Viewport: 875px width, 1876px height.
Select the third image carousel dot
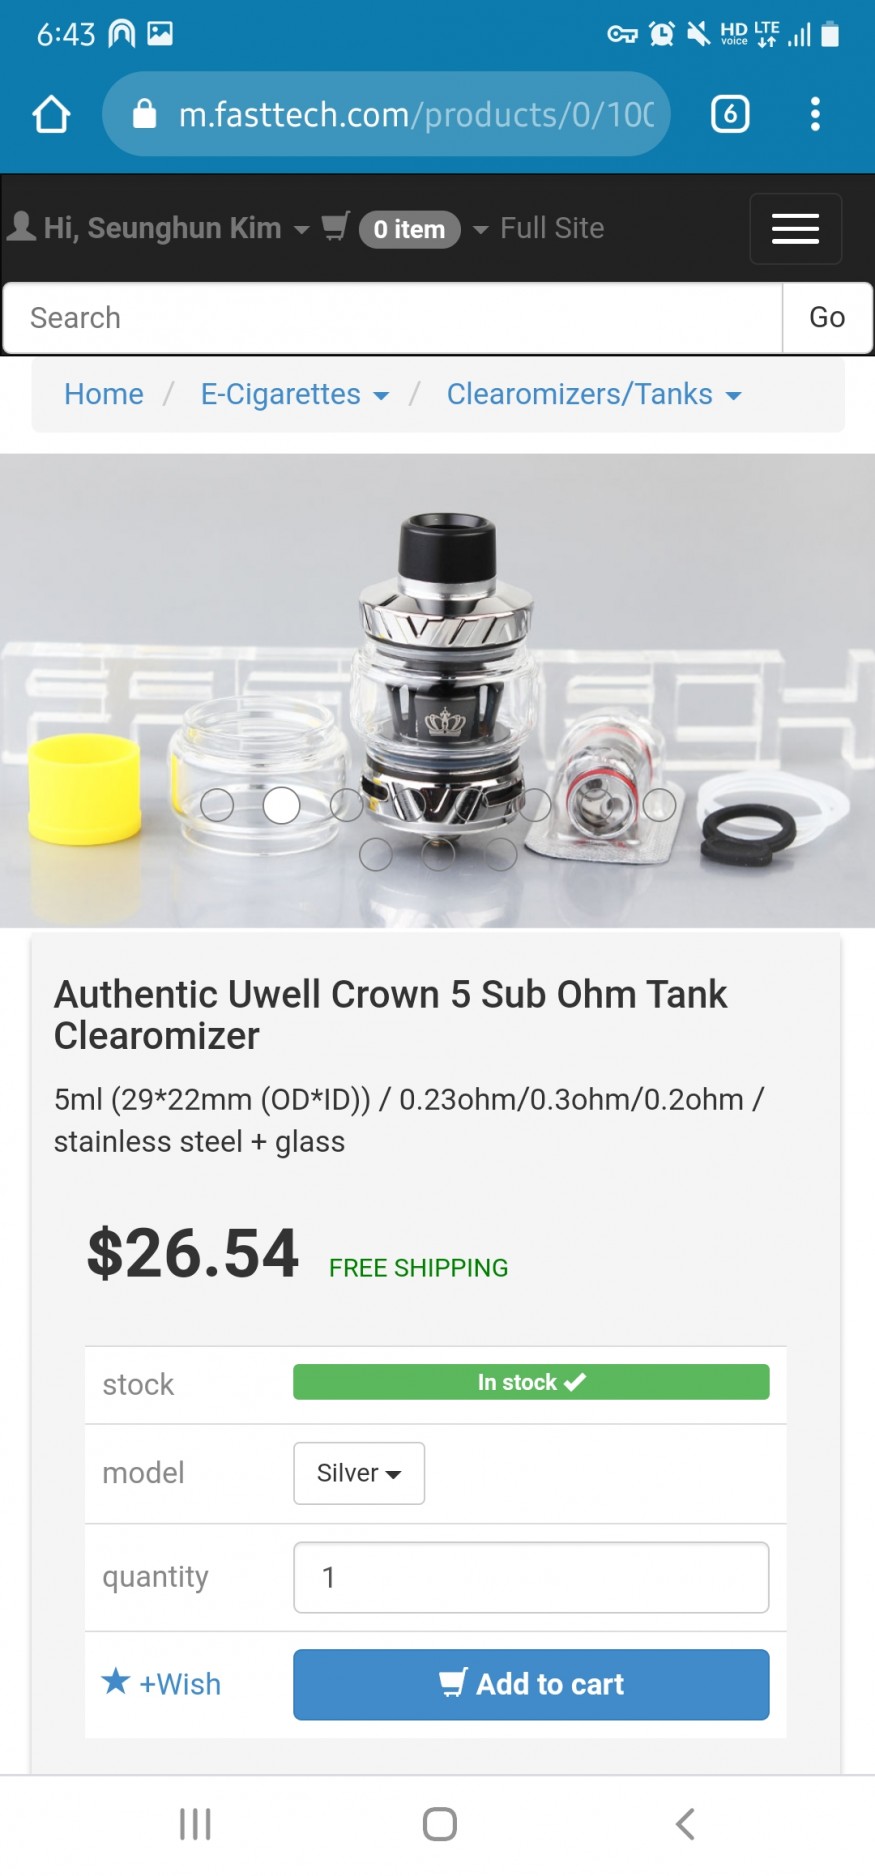click(x=346, y=805)
